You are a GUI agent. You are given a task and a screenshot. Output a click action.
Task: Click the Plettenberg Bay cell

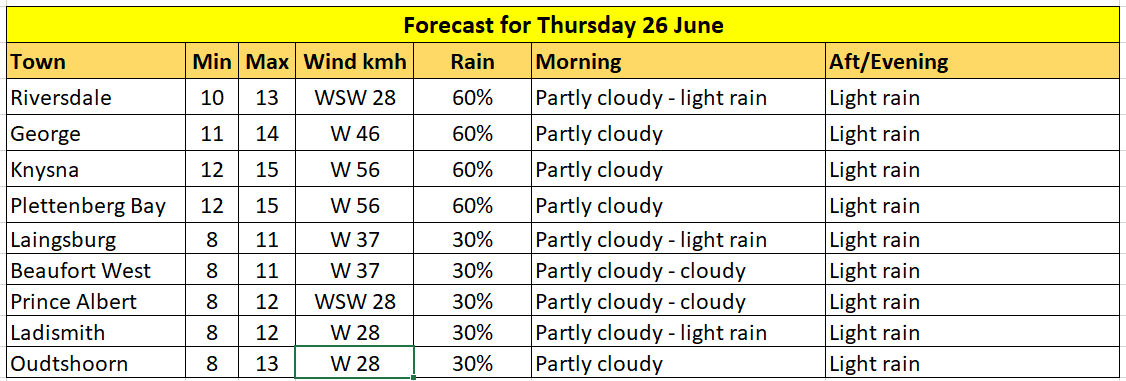pos(98,206)
